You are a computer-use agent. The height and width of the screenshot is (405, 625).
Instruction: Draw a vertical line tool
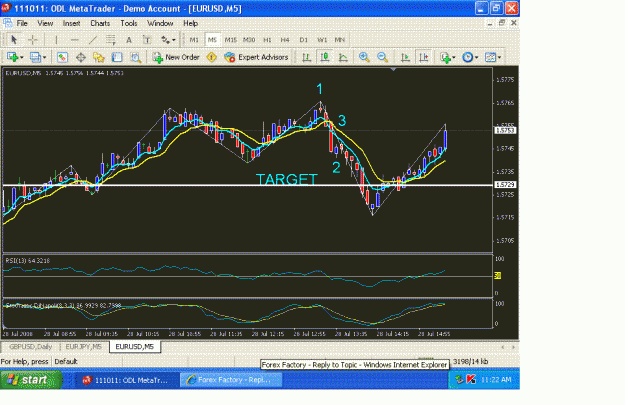pyautogui.click(x=56, y=39)
